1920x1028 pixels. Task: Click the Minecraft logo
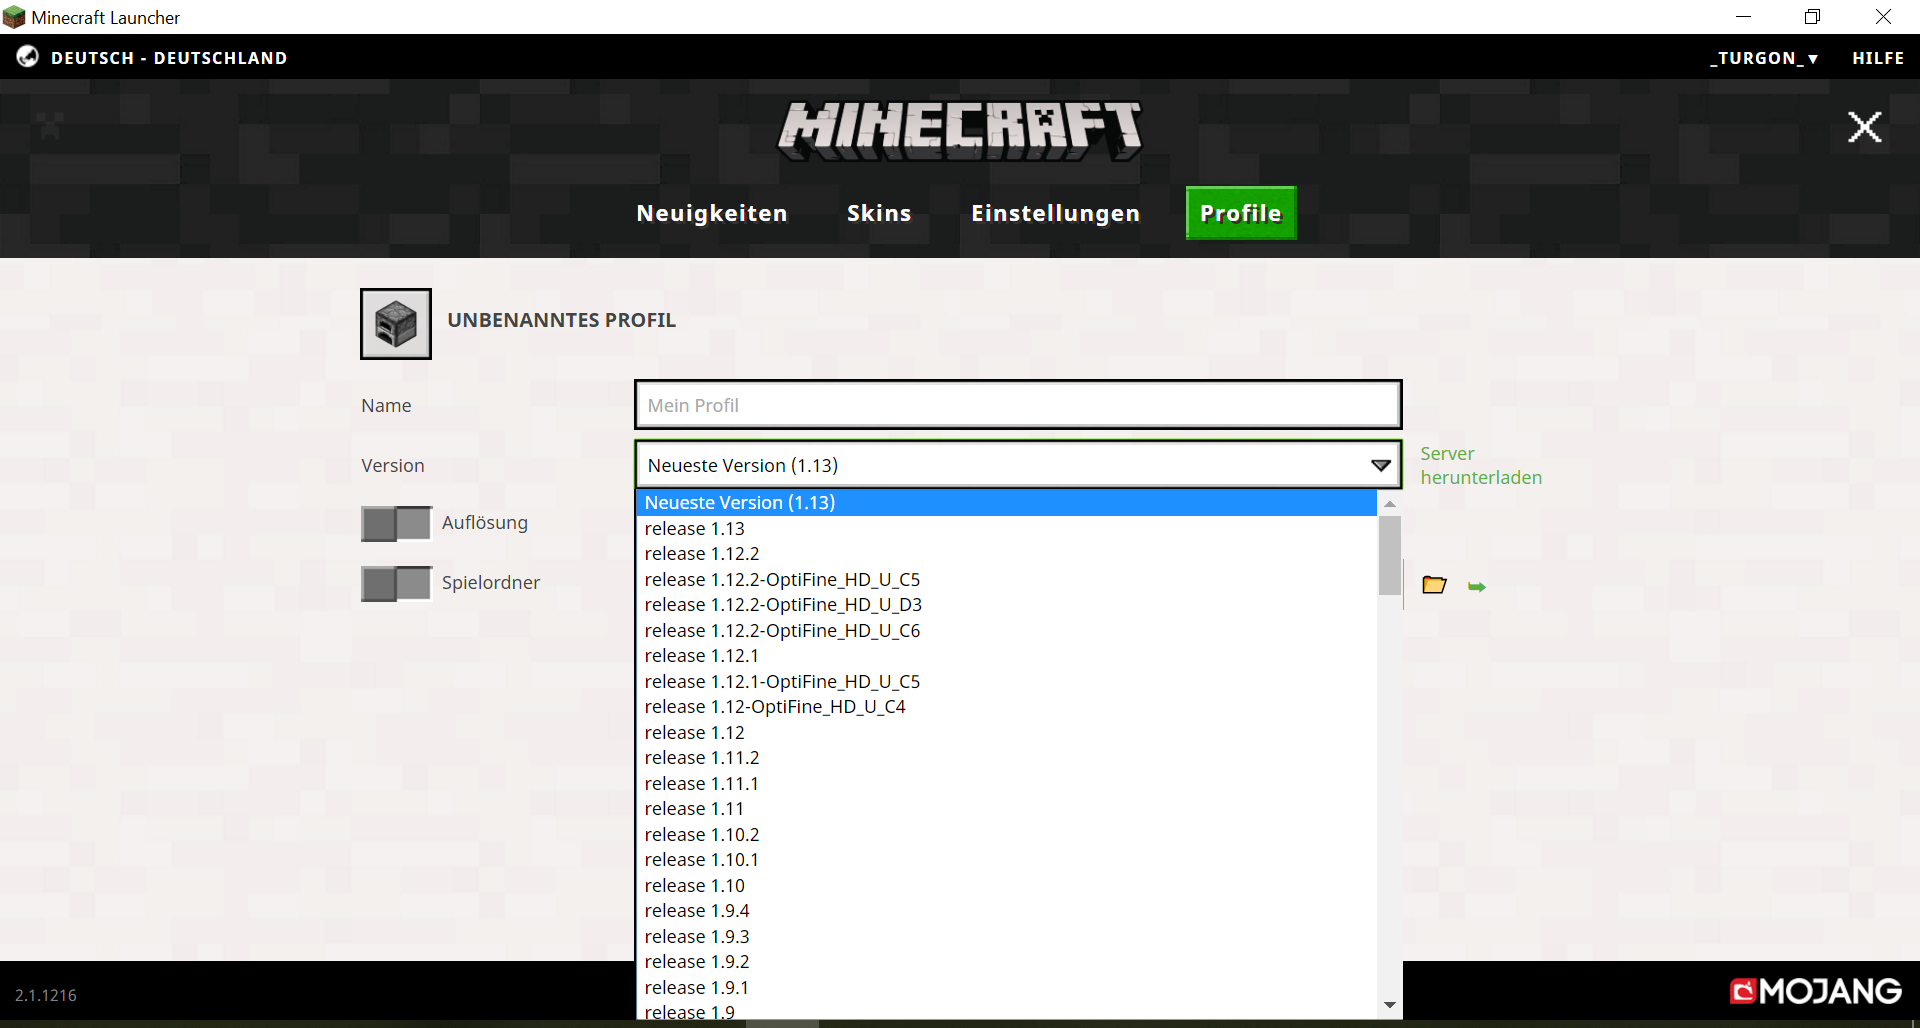point(960,130)
